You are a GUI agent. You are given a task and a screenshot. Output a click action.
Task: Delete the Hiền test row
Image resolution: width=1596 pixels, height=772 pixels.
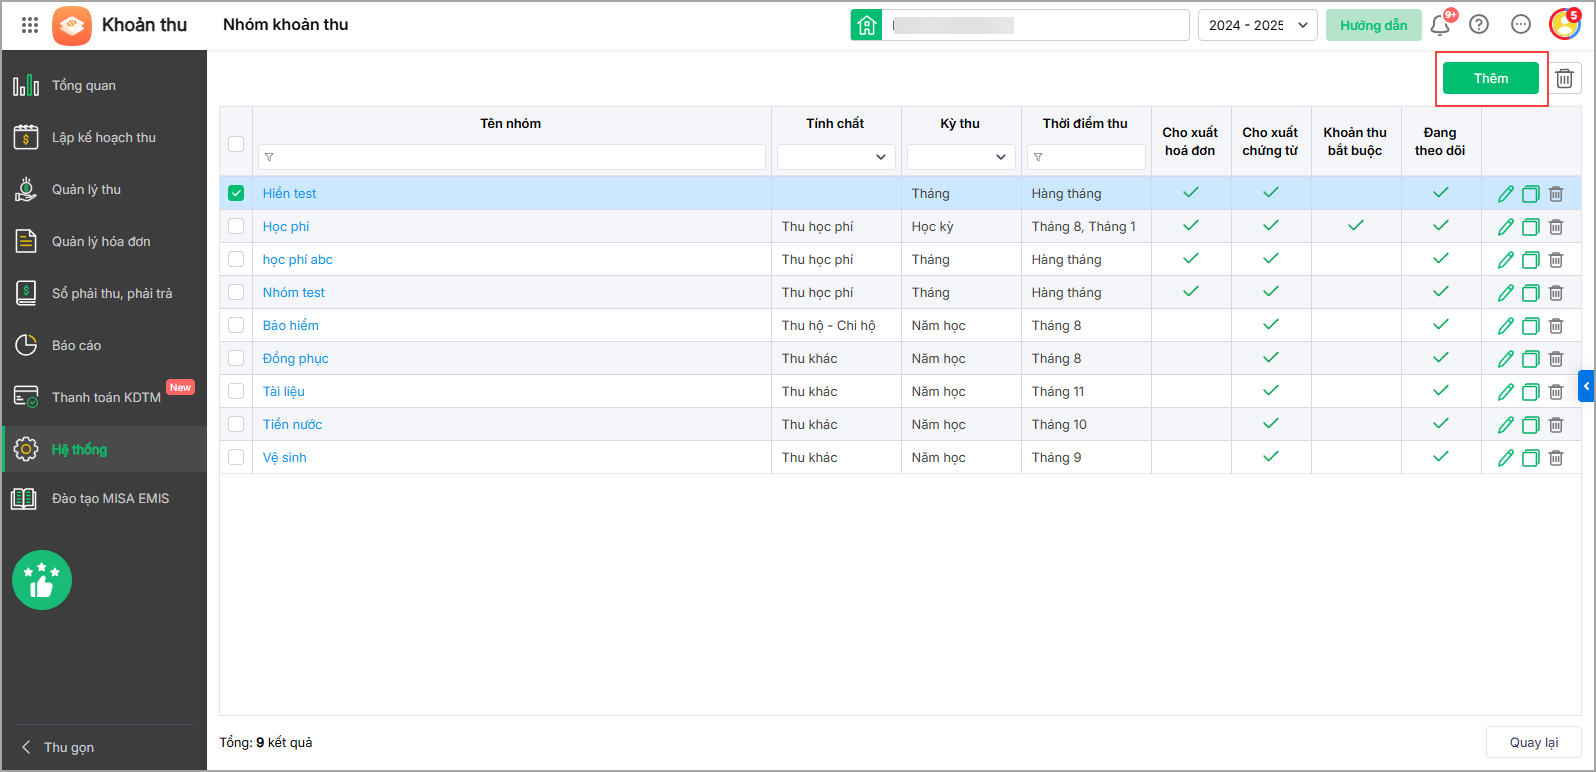tap(1556, 194)
